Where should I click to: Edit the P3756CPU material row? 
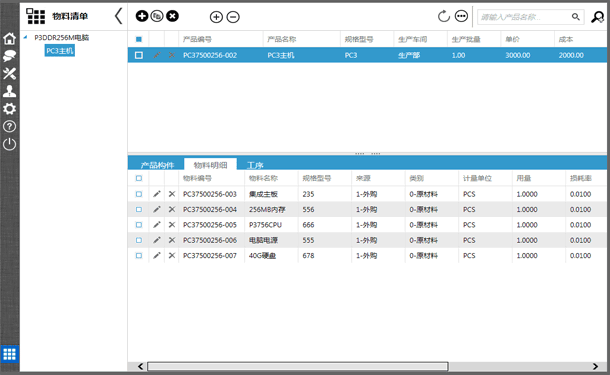157,224
